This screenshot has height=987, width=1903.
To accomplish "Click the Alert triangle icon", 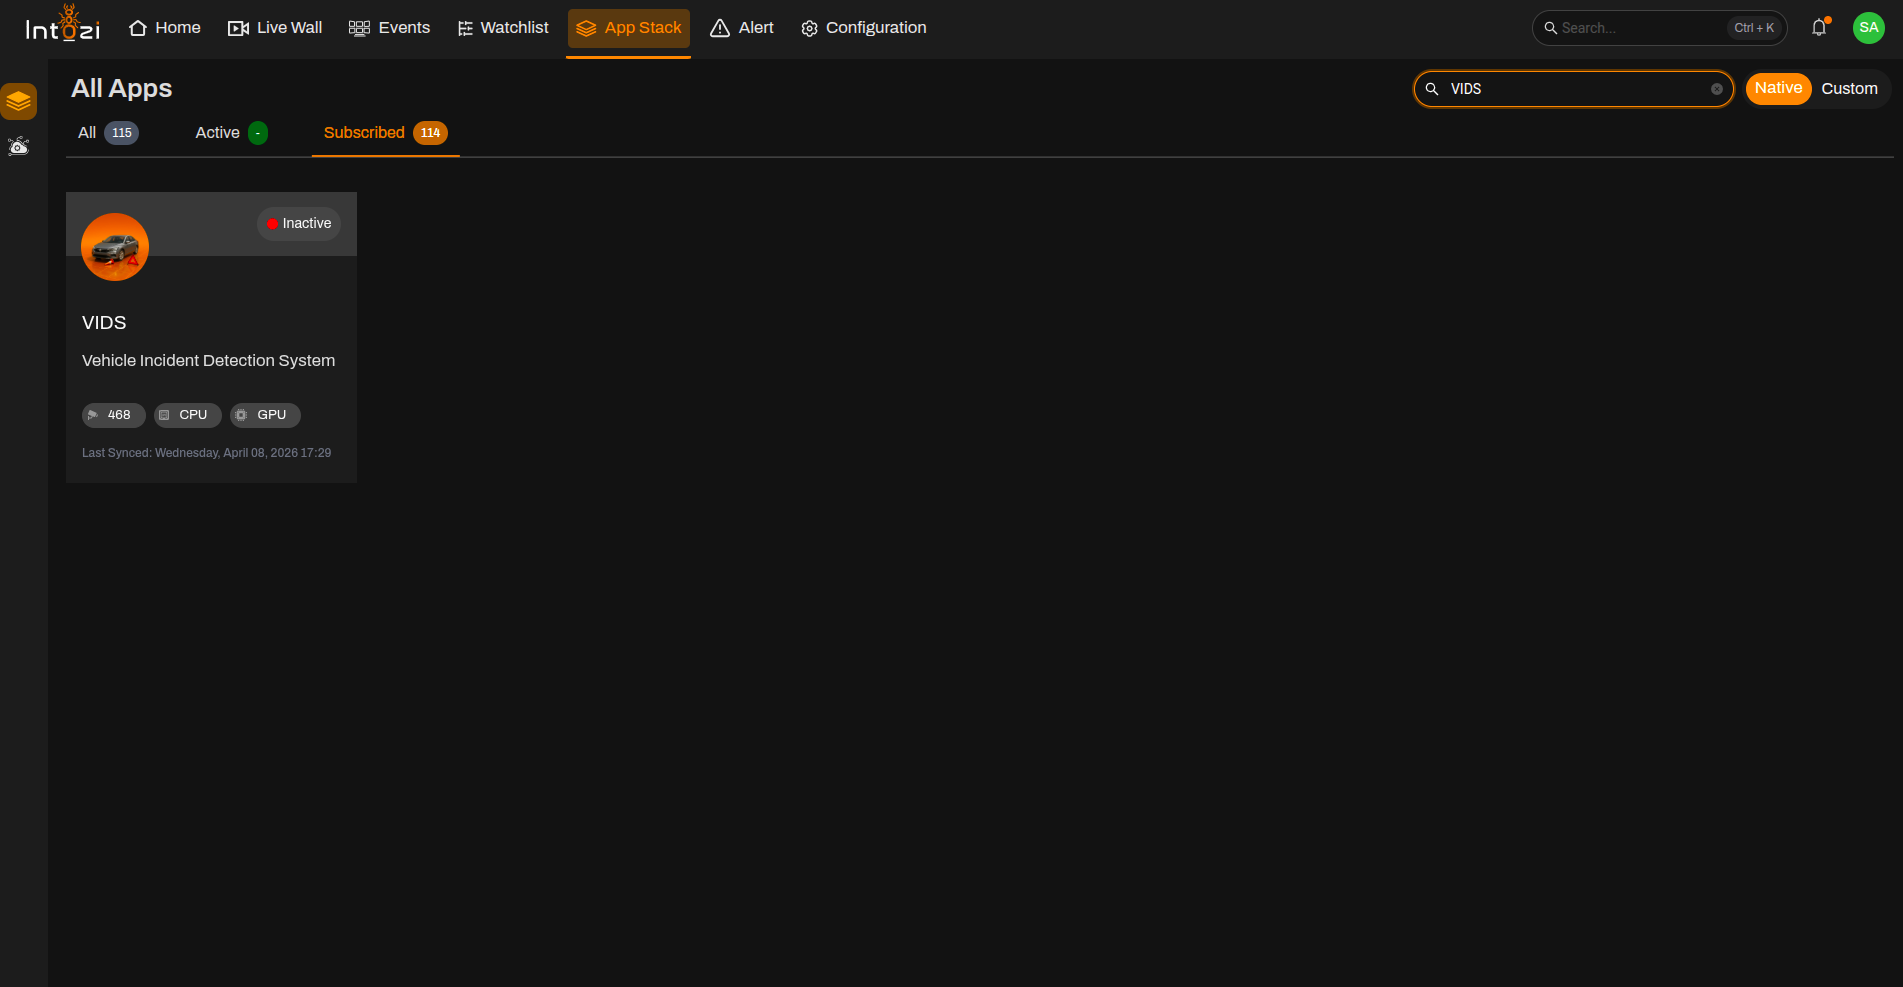I will (720, 28).
